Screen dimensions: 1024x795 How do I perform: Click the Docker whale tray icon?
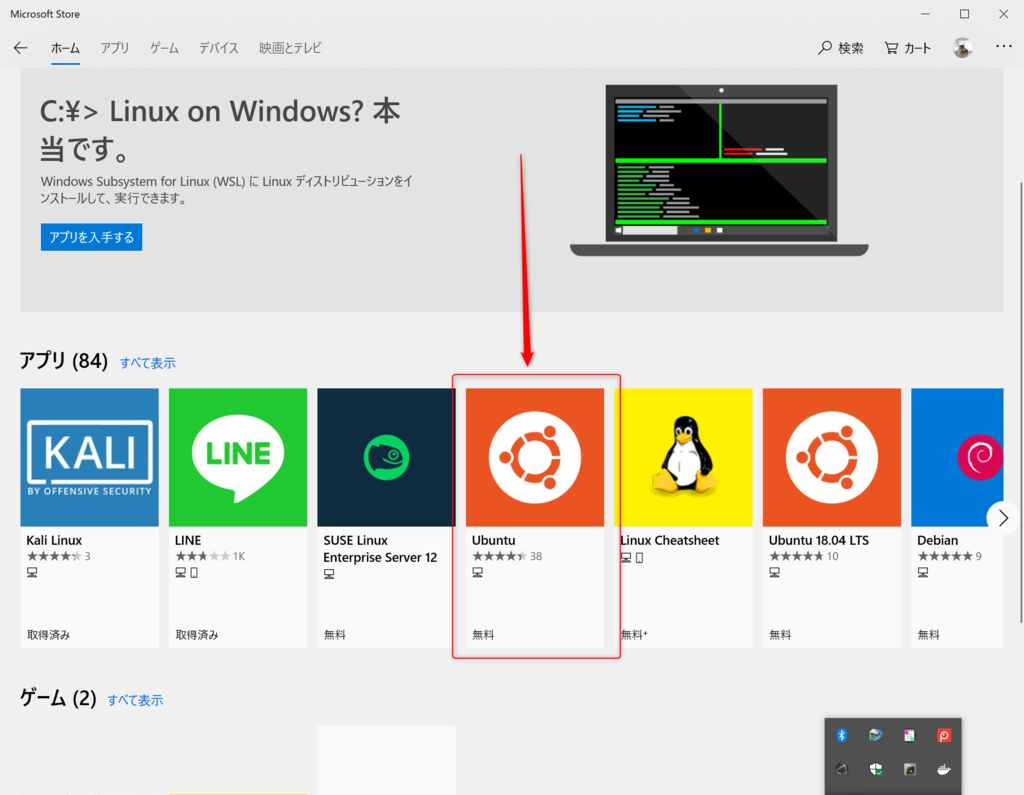click(944, 770)
